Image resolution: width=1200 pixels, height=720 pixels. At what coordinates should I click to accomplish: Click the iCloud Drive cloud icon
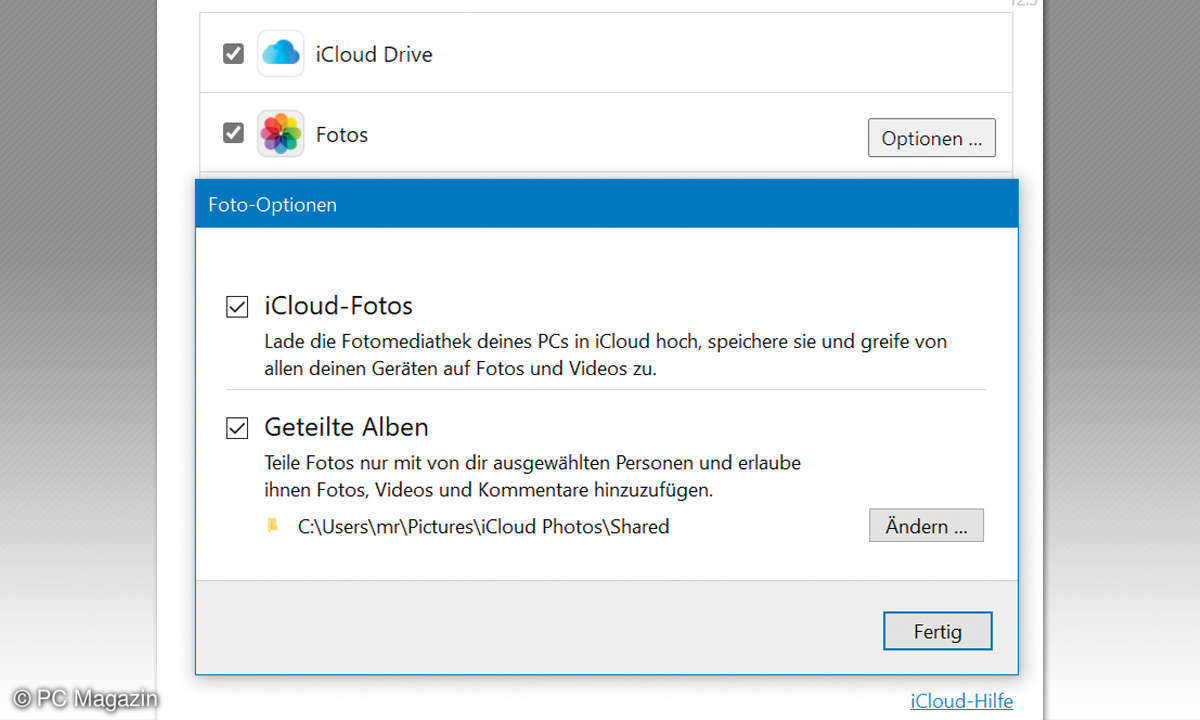[x=281, y=54]
